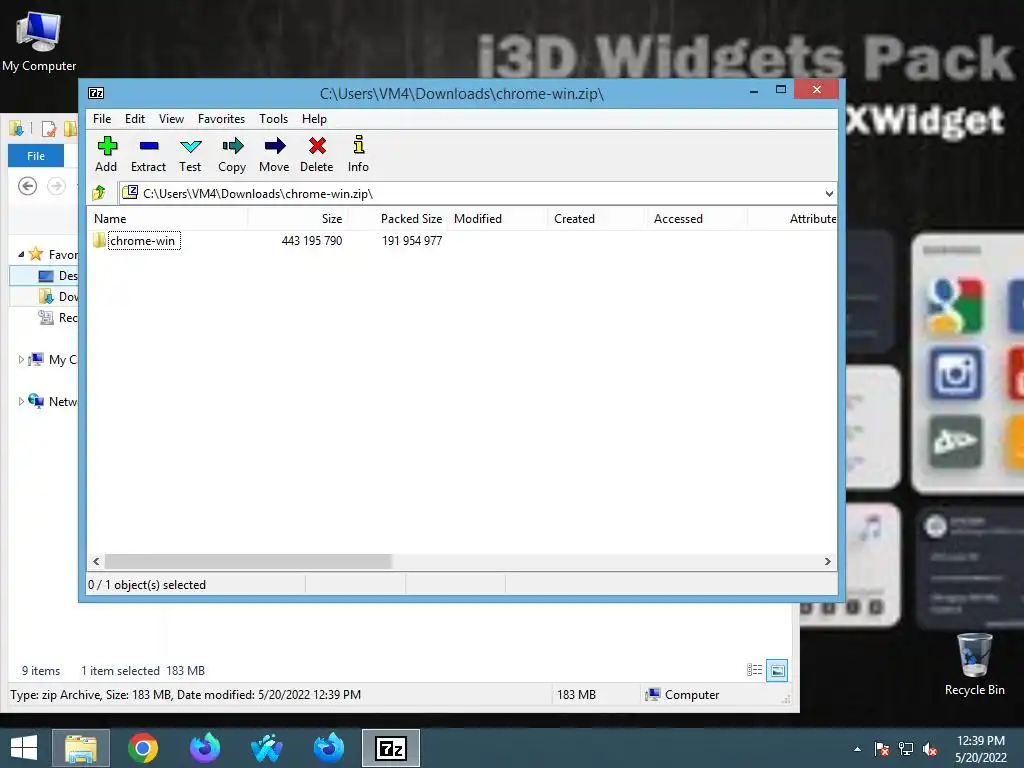Open the Info toolbar button
Viewport: 1024px width, 768px height.
click(x=358, y=154)
